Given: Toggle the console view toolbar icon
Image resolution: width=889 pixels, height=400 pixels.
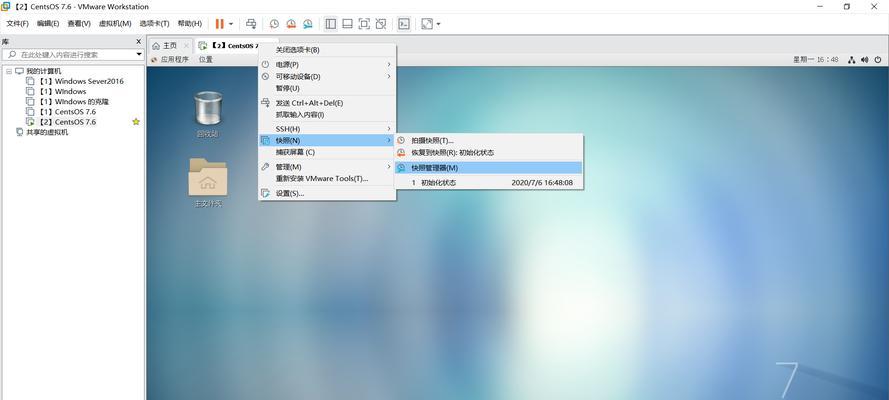Looking at the screenshot, I should tap(404, 24).
